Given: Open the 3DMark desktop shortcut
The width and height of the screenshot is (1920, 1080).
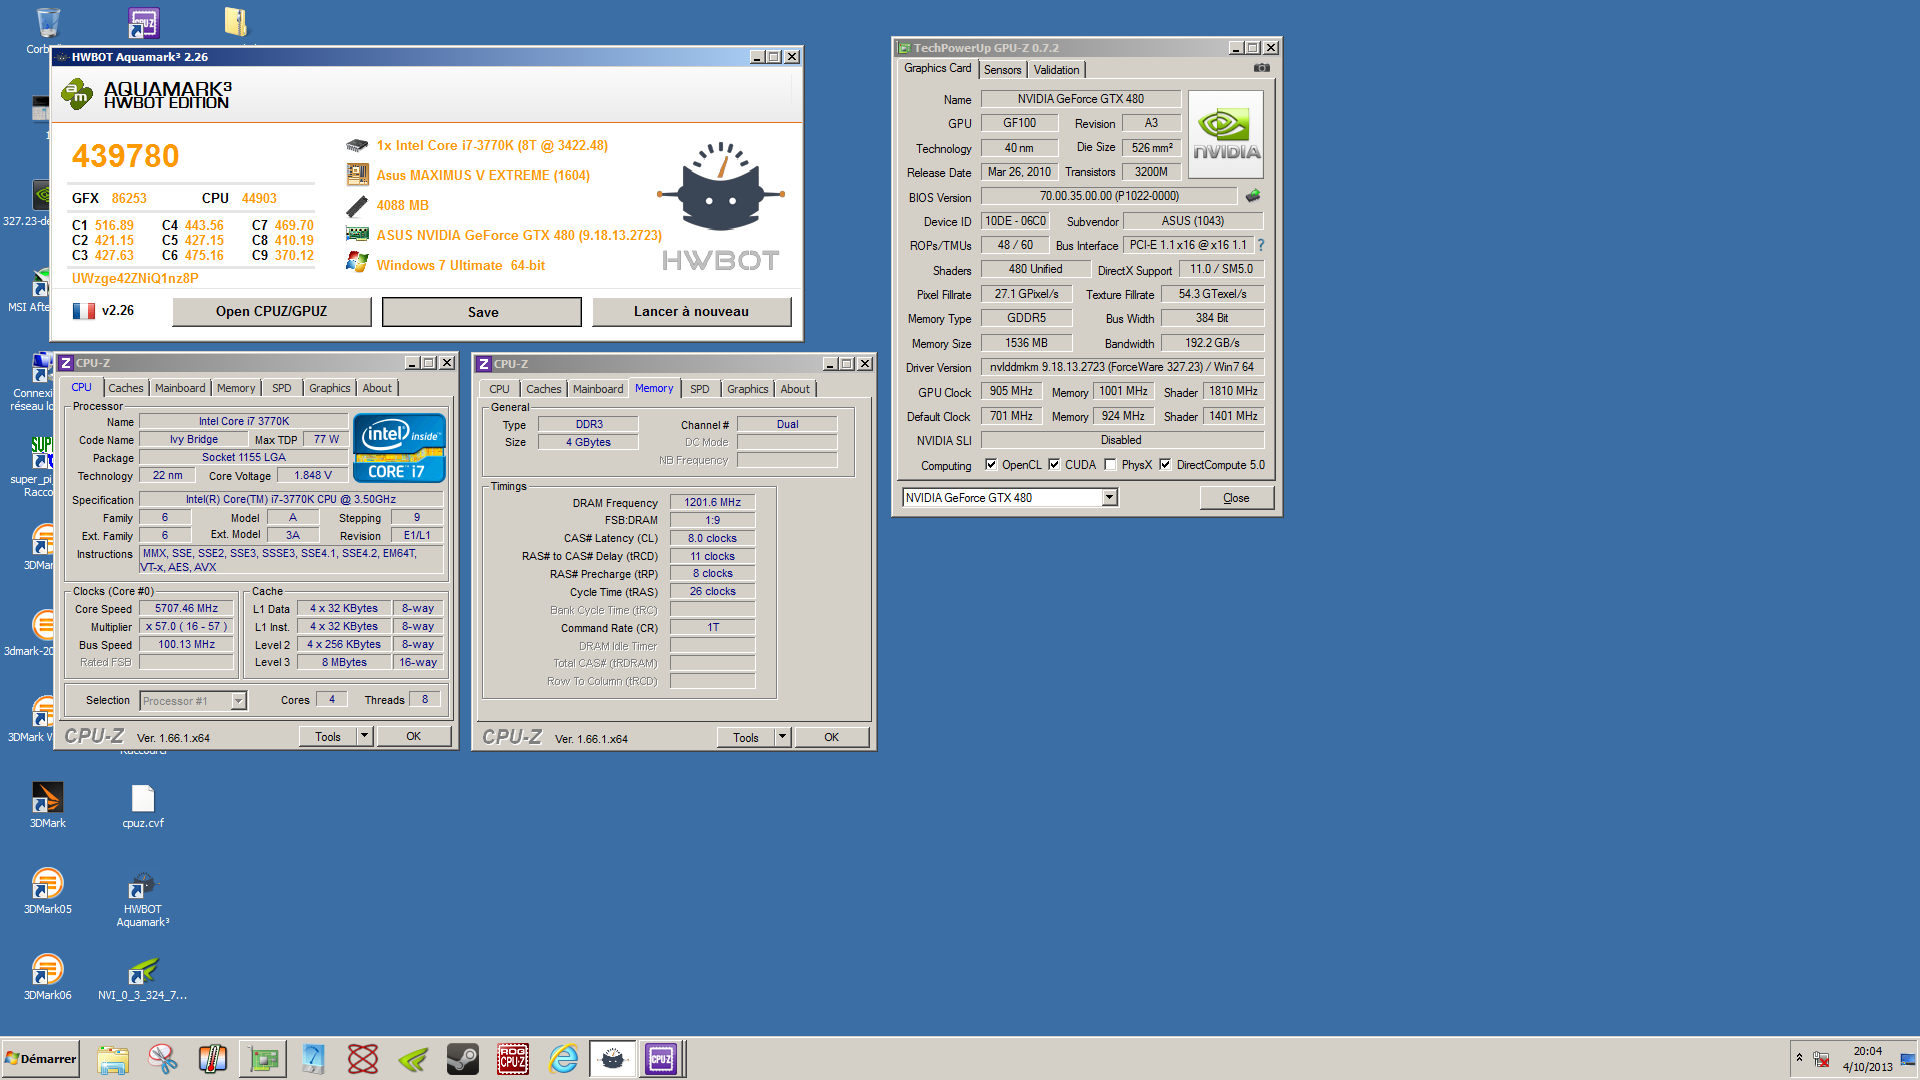Looking at the screenshot, I should coord(47,805).
